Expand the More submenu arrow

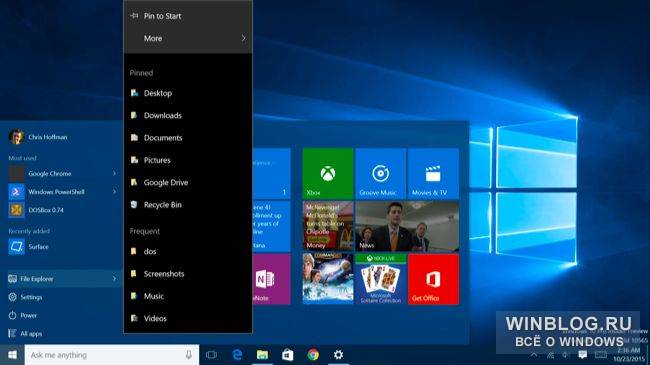(243, 38)
